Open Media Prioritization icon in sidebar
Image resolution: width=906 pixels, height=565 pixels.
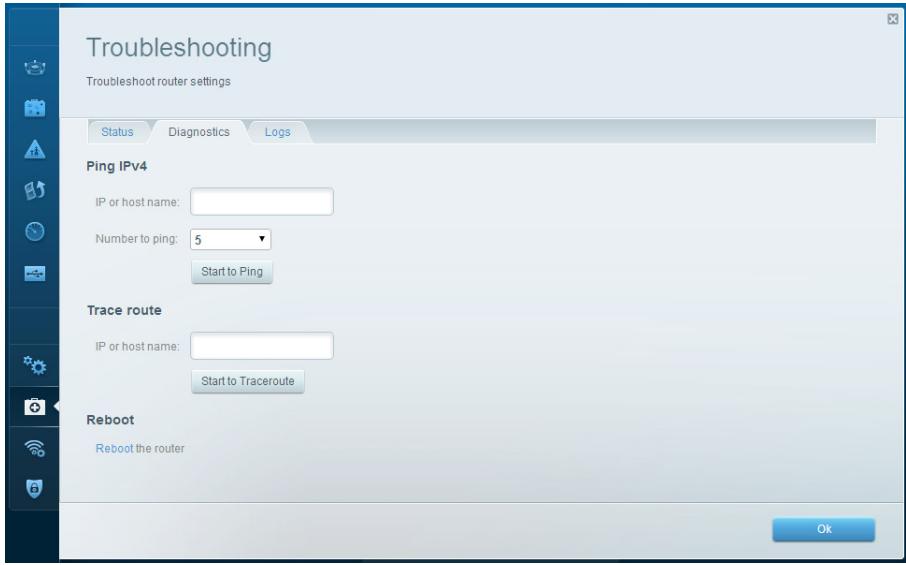[35, 190]
